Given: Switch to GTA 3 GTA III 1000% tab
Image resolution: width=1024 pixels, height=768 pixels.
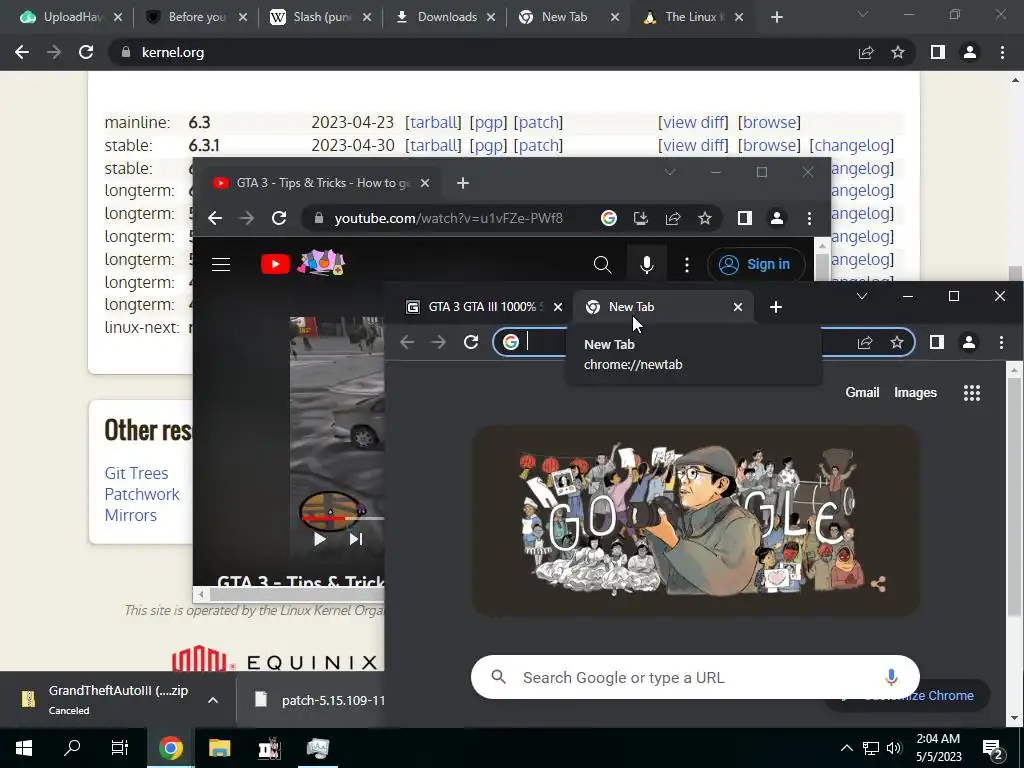Looking at the screenshot, I should 481,307.
